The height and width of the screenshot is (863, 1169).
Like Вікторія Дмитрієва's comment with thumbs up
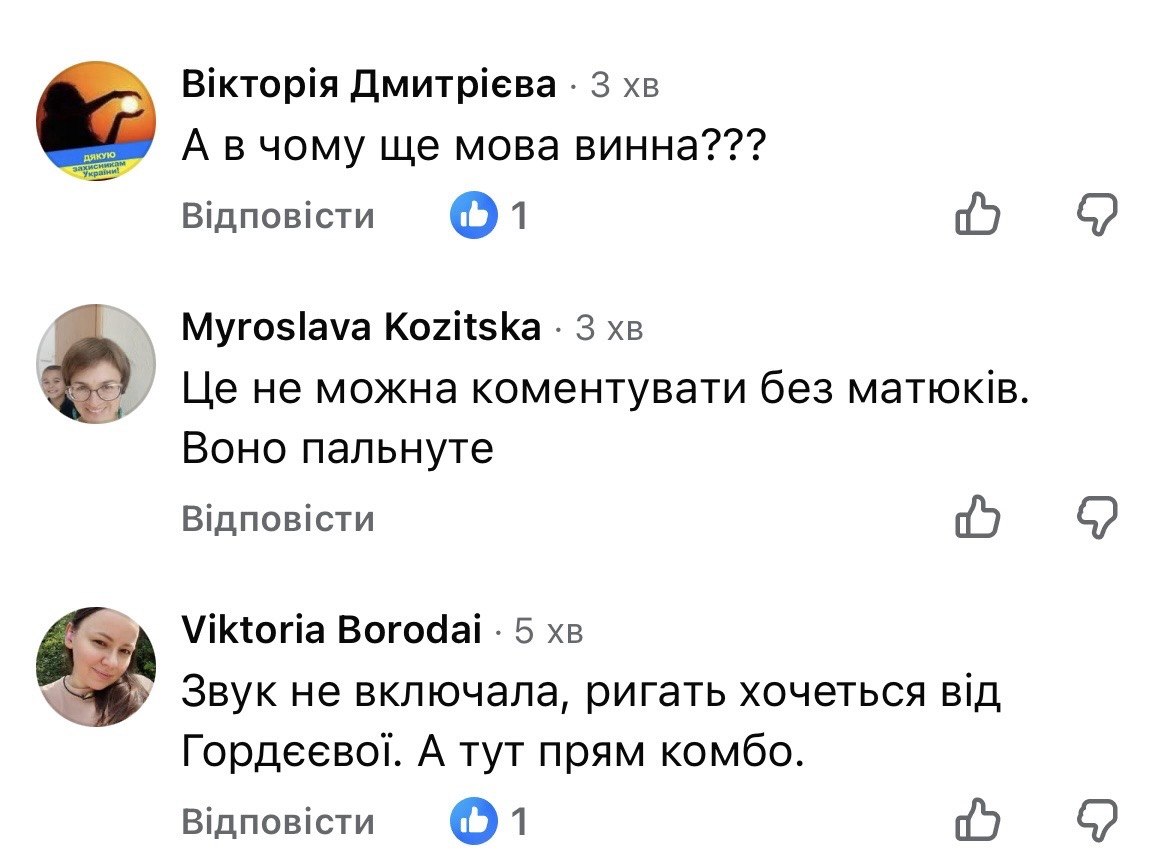click(x=977, y=214)
